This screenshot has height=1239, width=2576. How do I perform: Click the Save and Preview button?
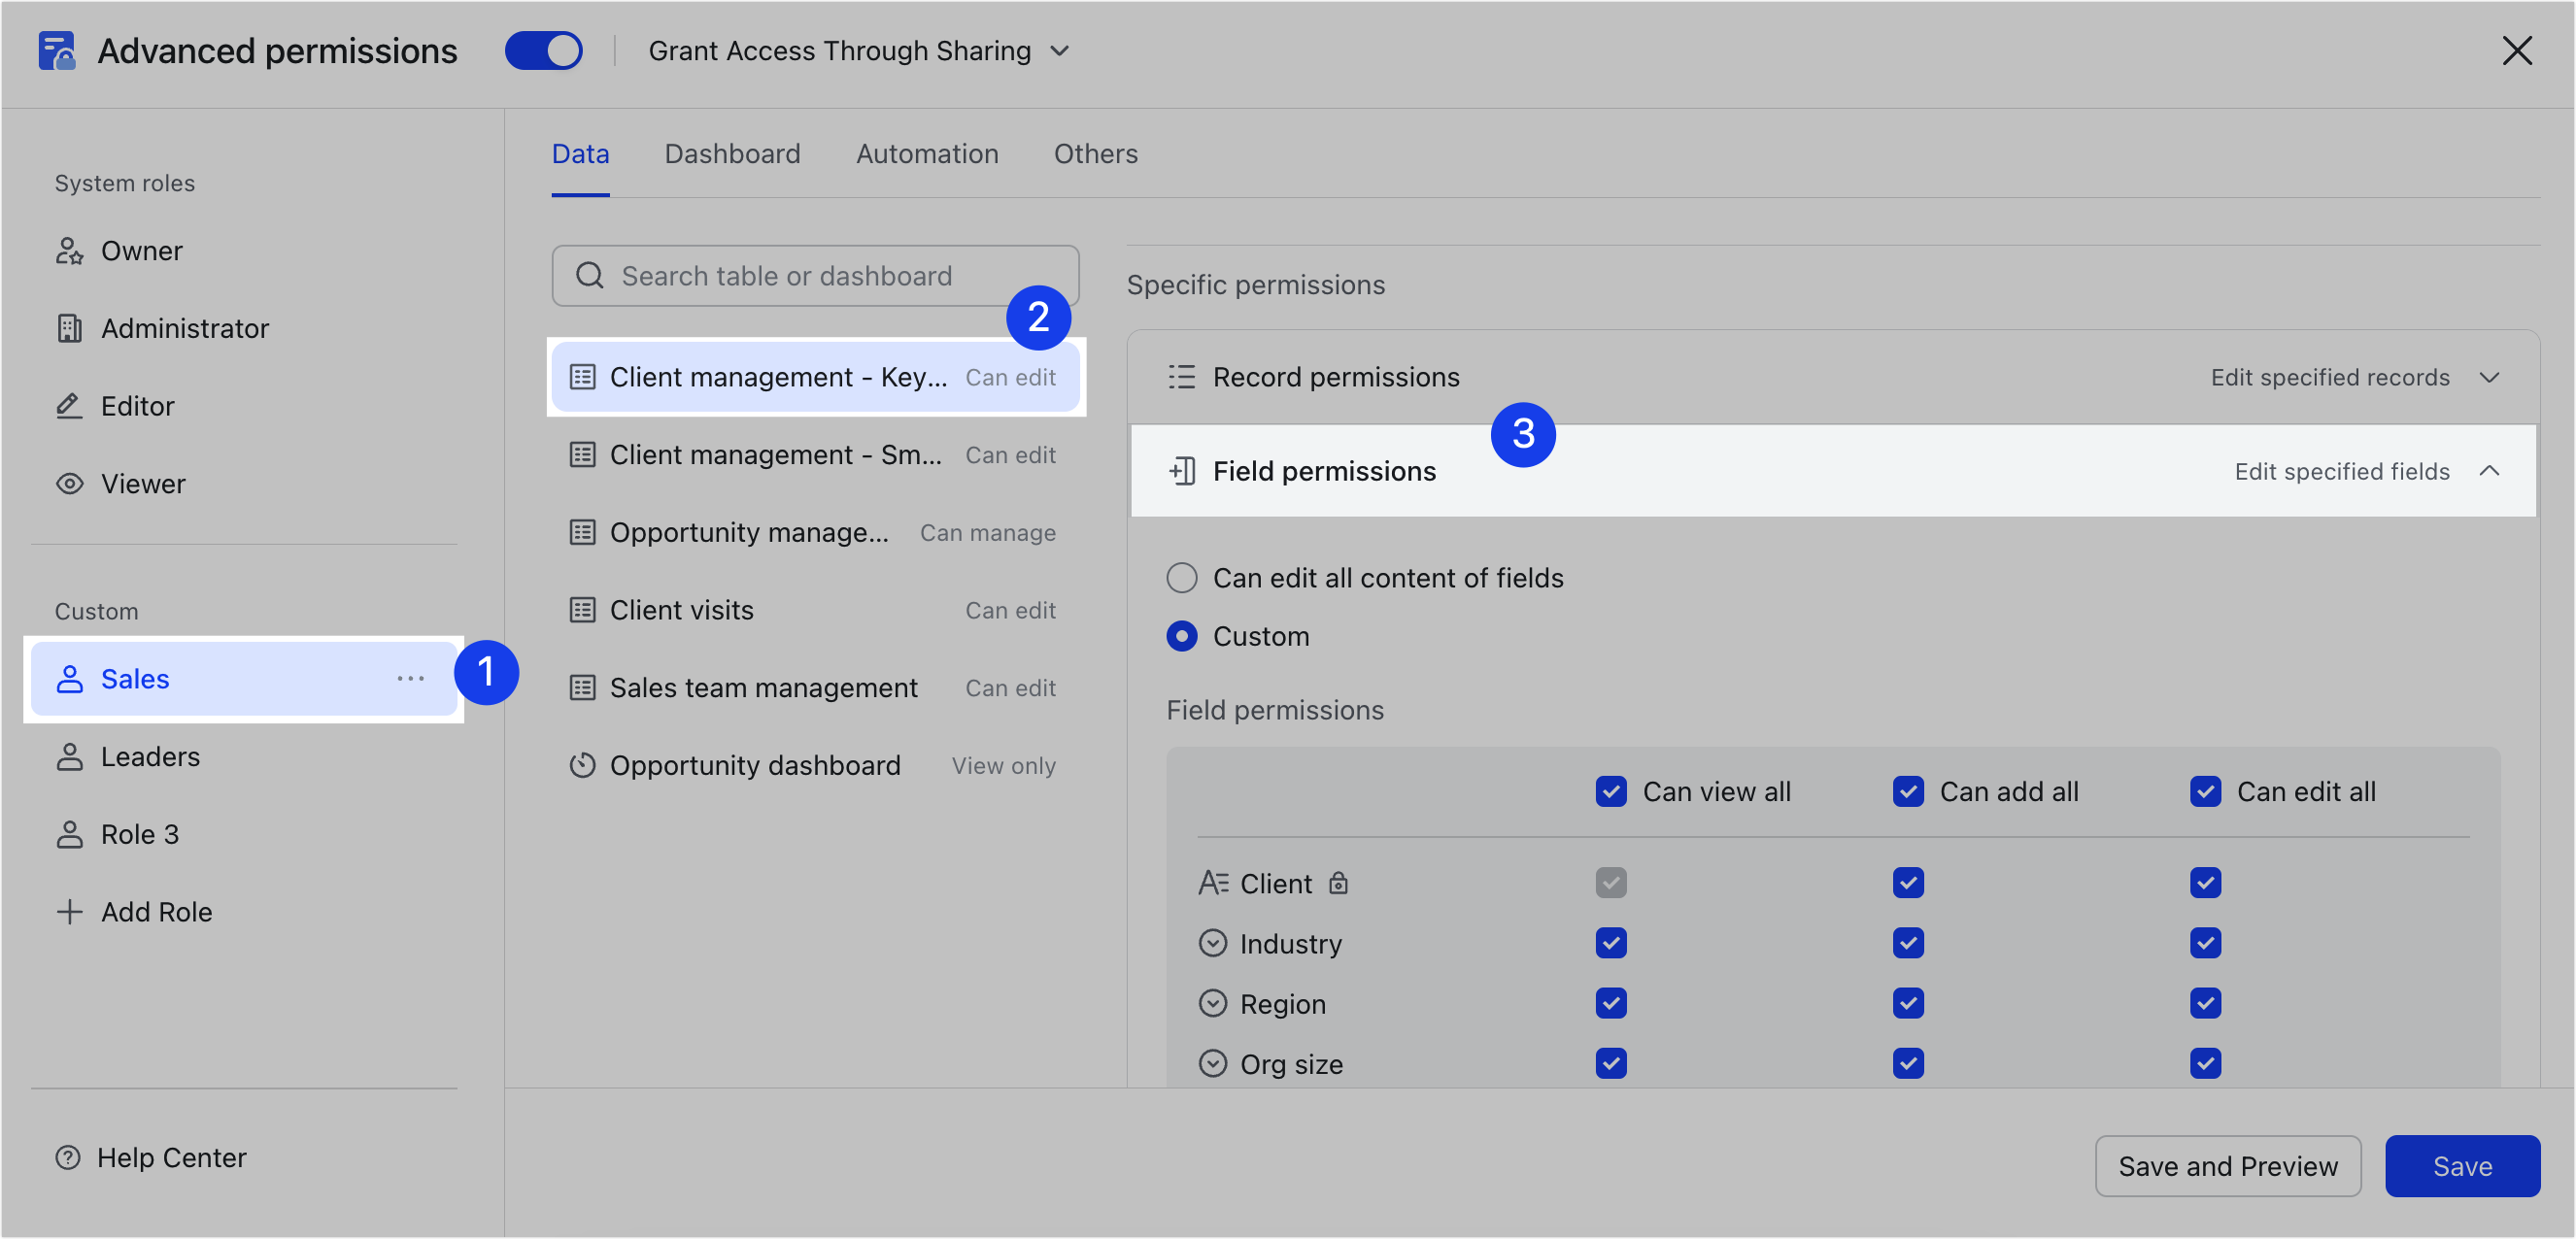click(x=2227, y=1166)
